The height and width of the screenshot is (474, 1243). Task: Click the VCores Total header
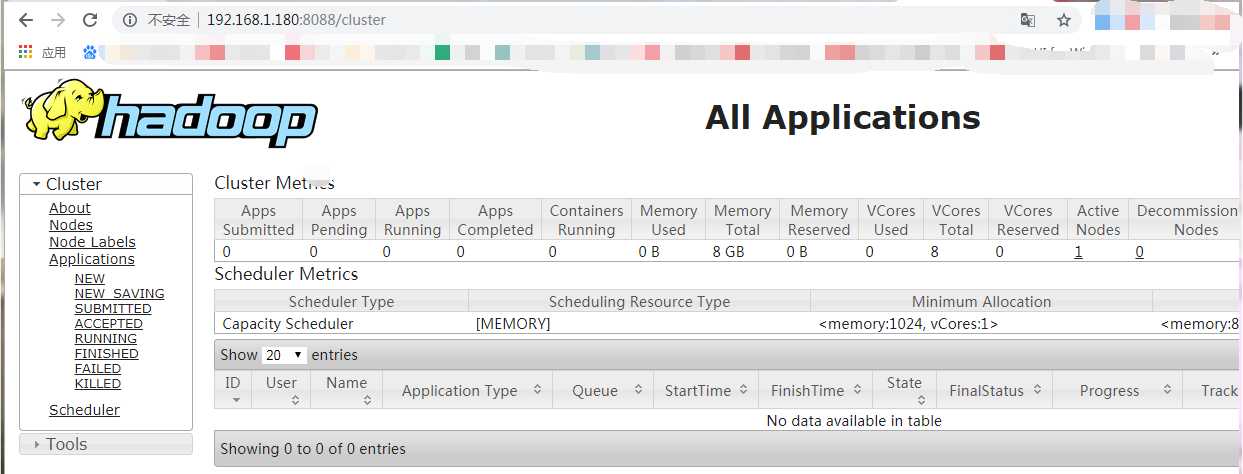956,220
